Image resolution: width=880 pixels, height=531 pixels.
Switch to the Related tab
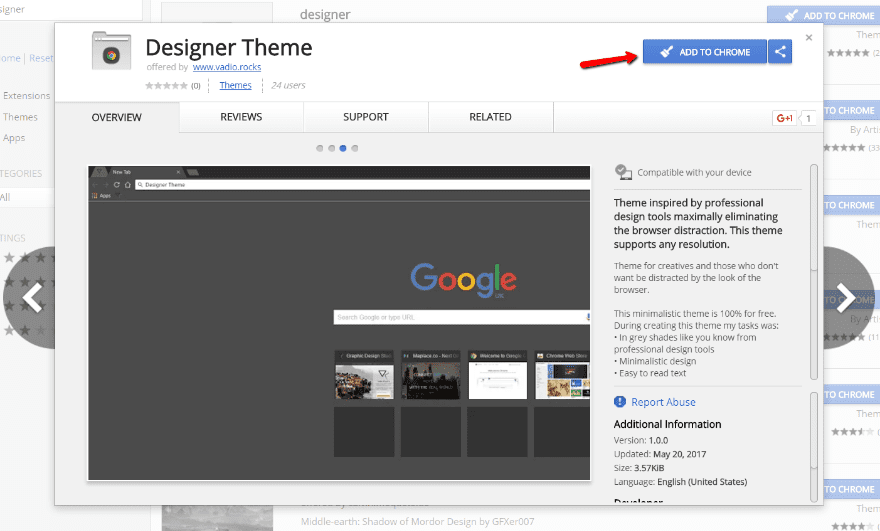(491, 117)
